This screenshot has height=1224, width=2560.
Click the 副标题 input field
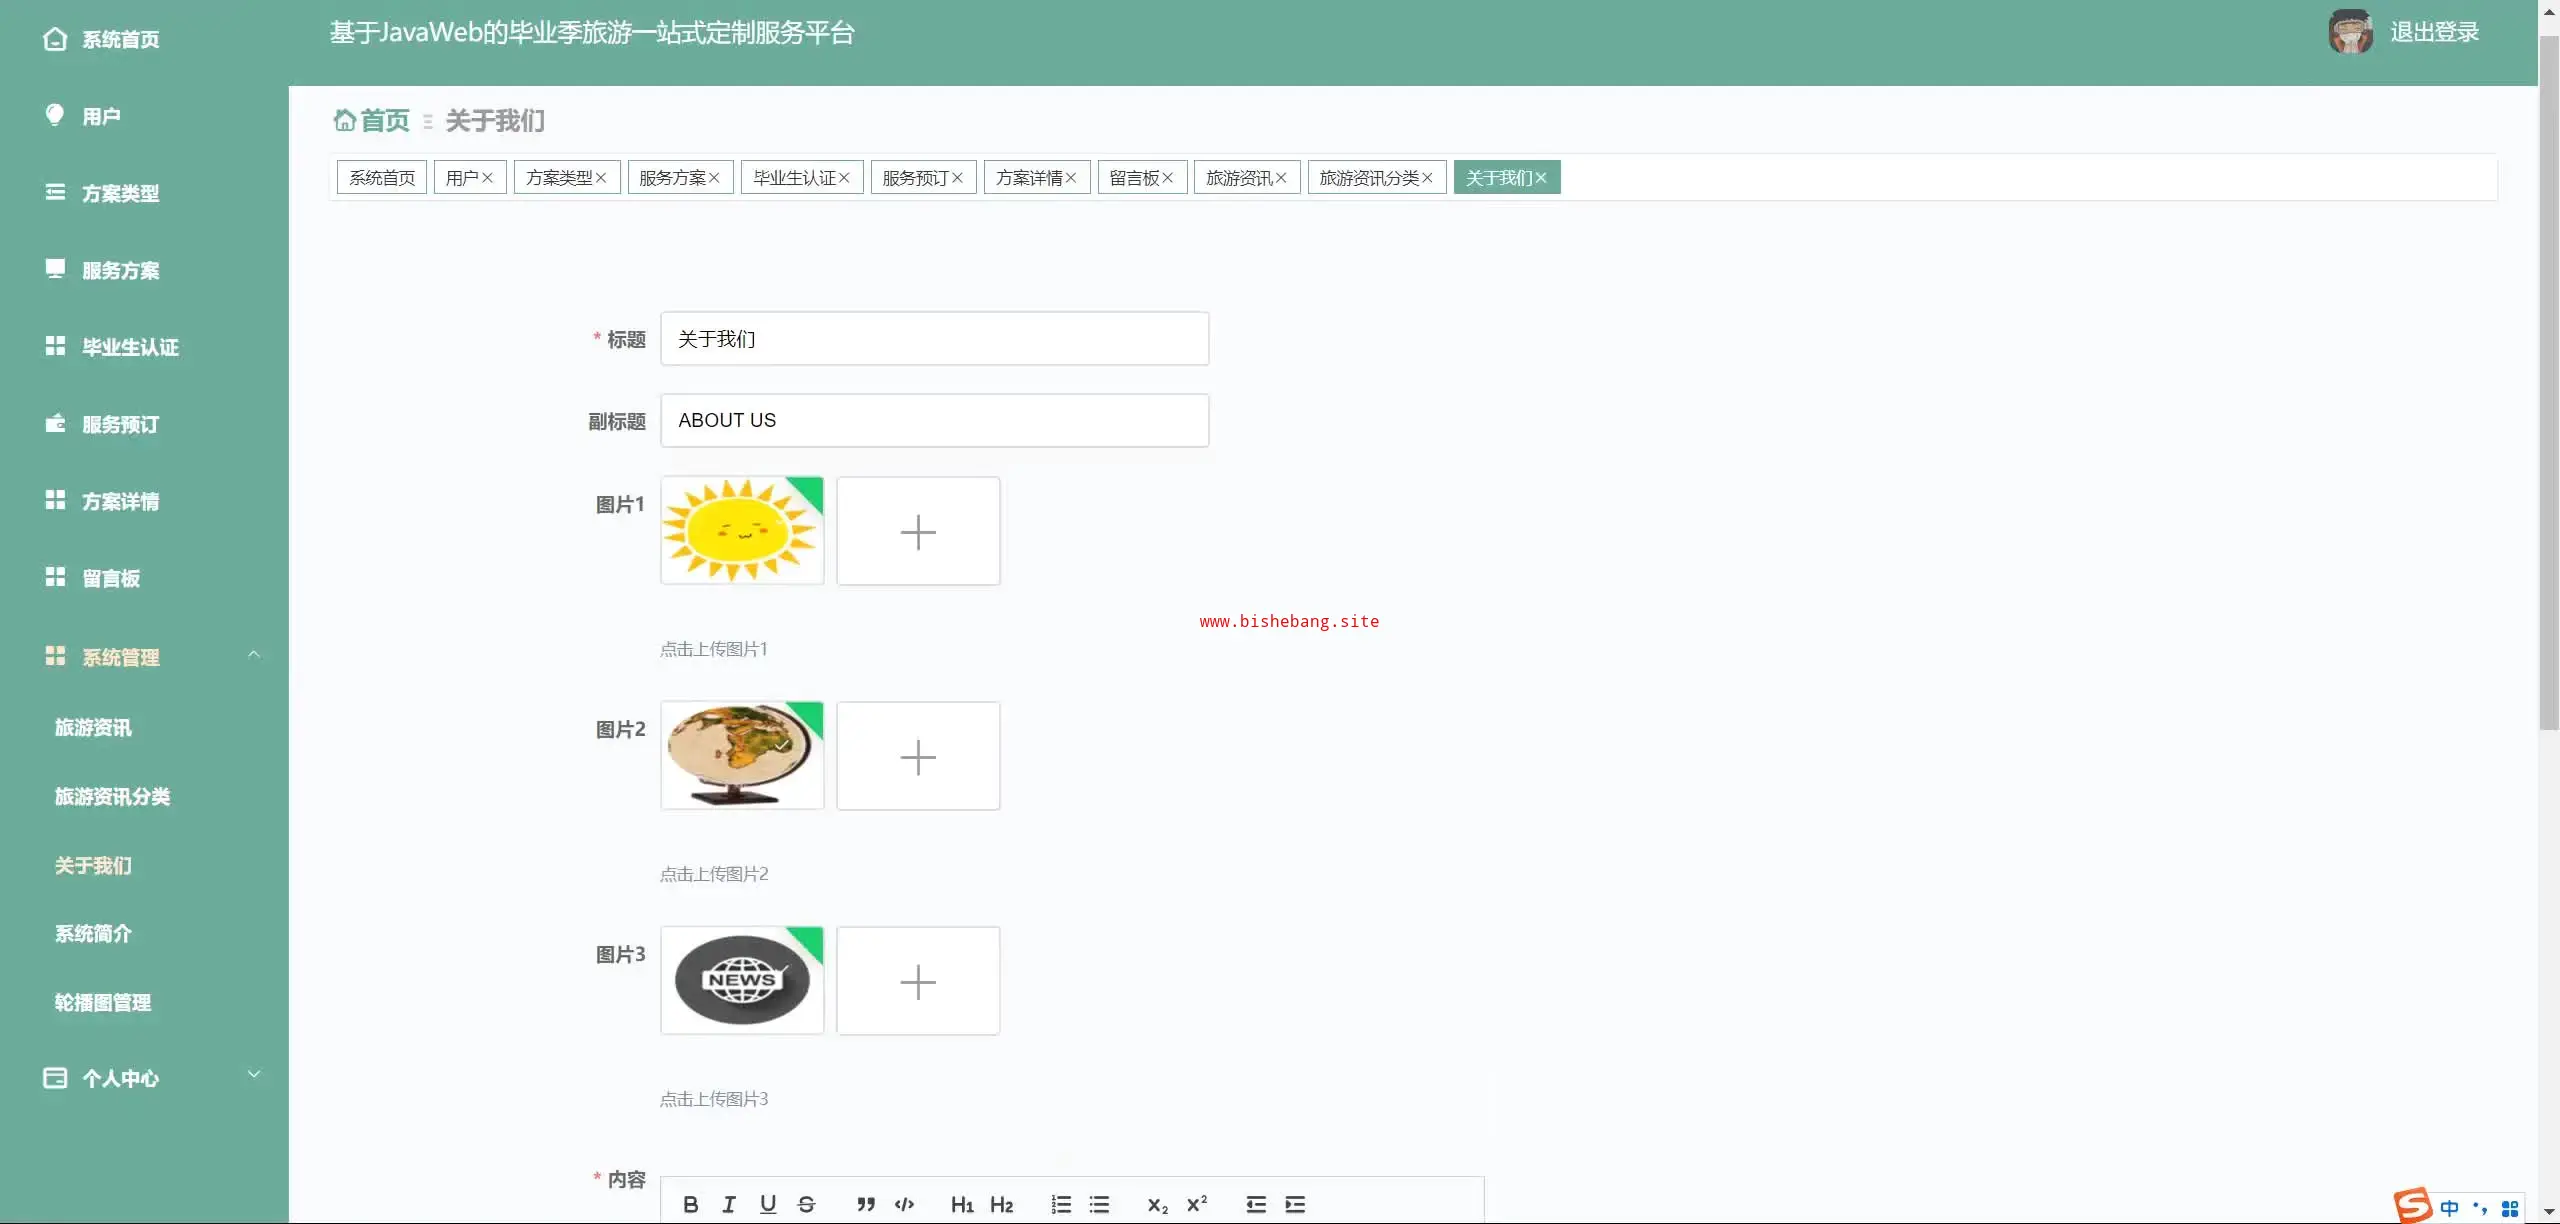tap(934, 420)
